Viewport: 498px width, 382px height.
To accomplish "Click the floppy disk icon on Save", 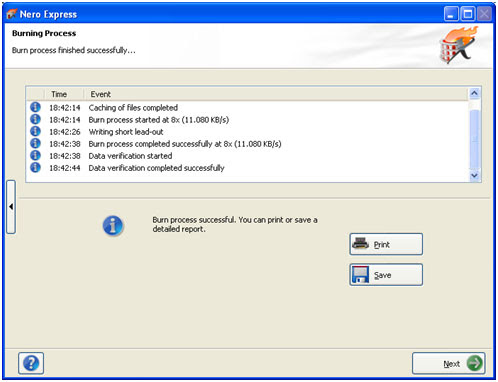I will click(361, 275).
